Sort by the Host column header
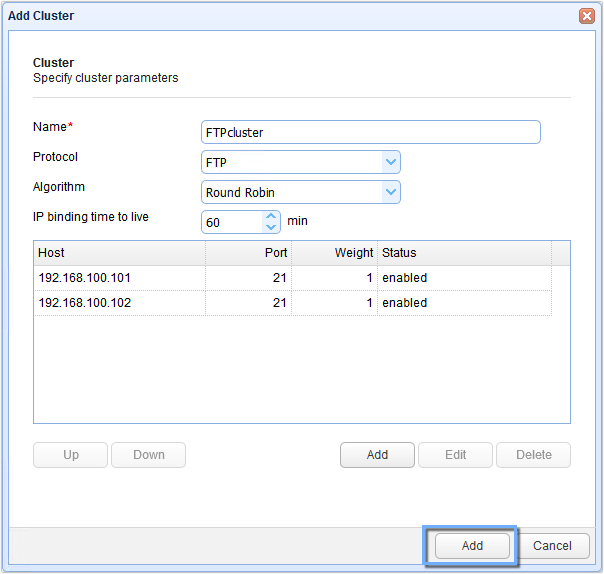Screen dimensions: 604x574 [119, 253]
